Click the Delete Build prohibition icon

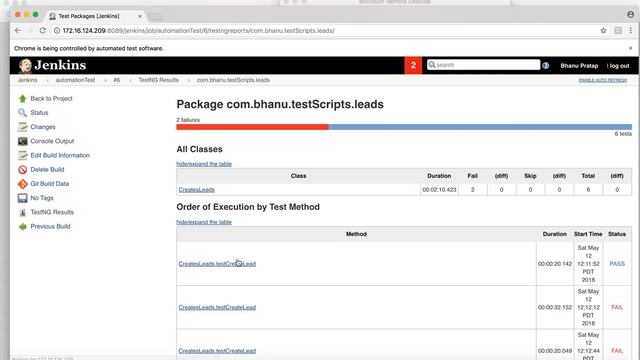22,170
